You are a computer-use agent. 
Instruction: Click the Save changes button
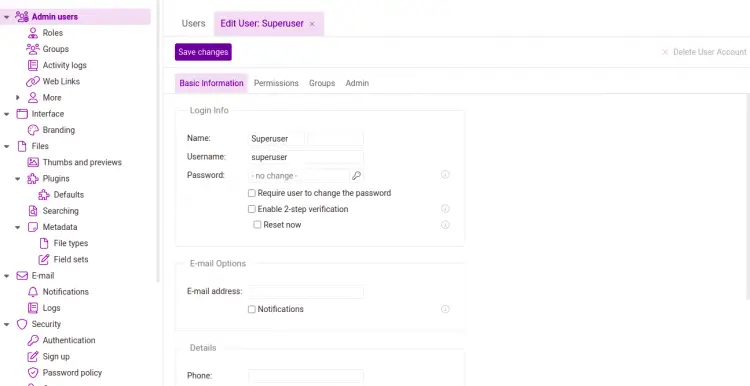pyautogui.click(x=203, y=52)
